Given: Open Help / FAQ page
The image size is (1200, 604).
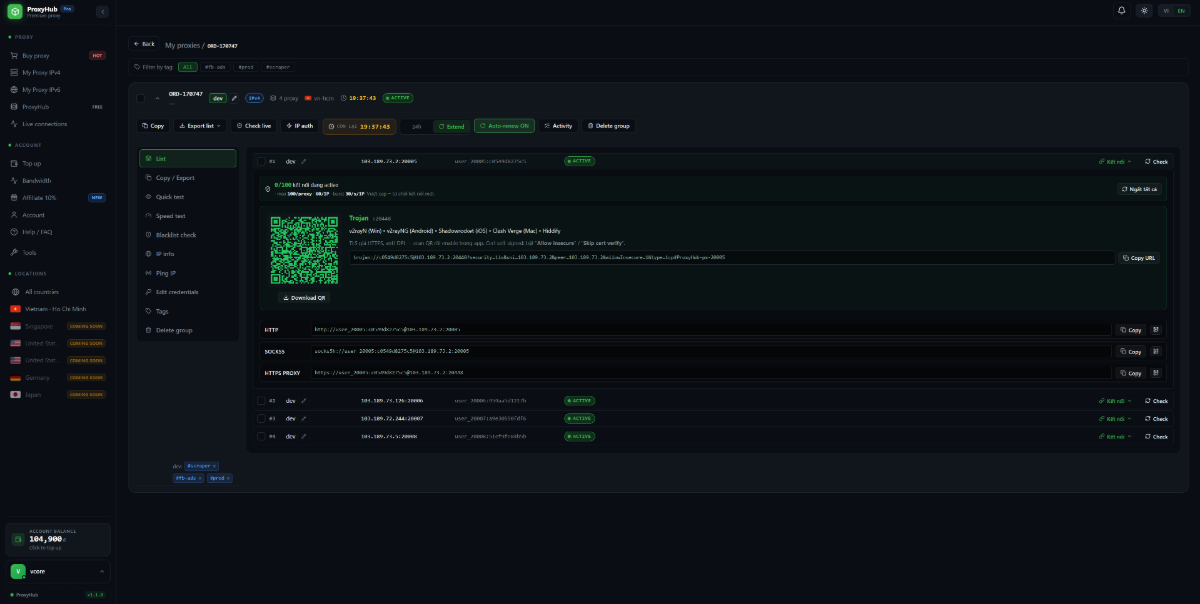Looking at the screenshot, I should click(x=57, y=231).
